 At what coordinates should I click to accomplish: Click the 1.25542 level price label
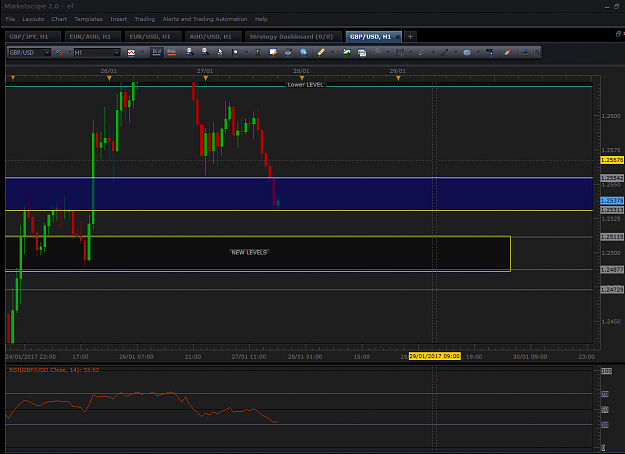click(x=612, y=178)
